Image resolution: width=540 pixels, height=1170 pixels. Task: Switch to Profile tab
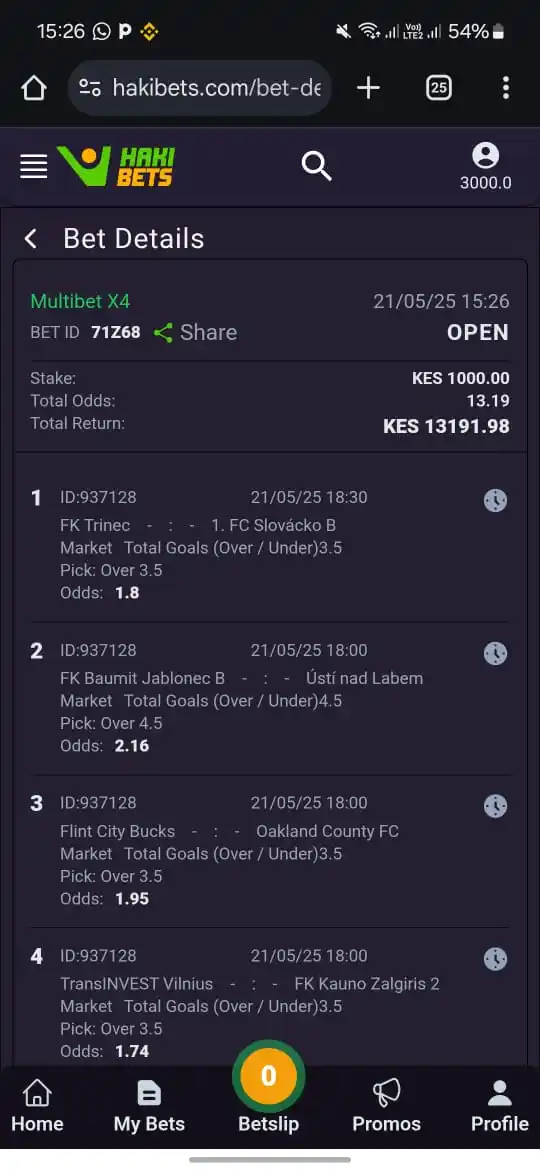coord(500,1107)
